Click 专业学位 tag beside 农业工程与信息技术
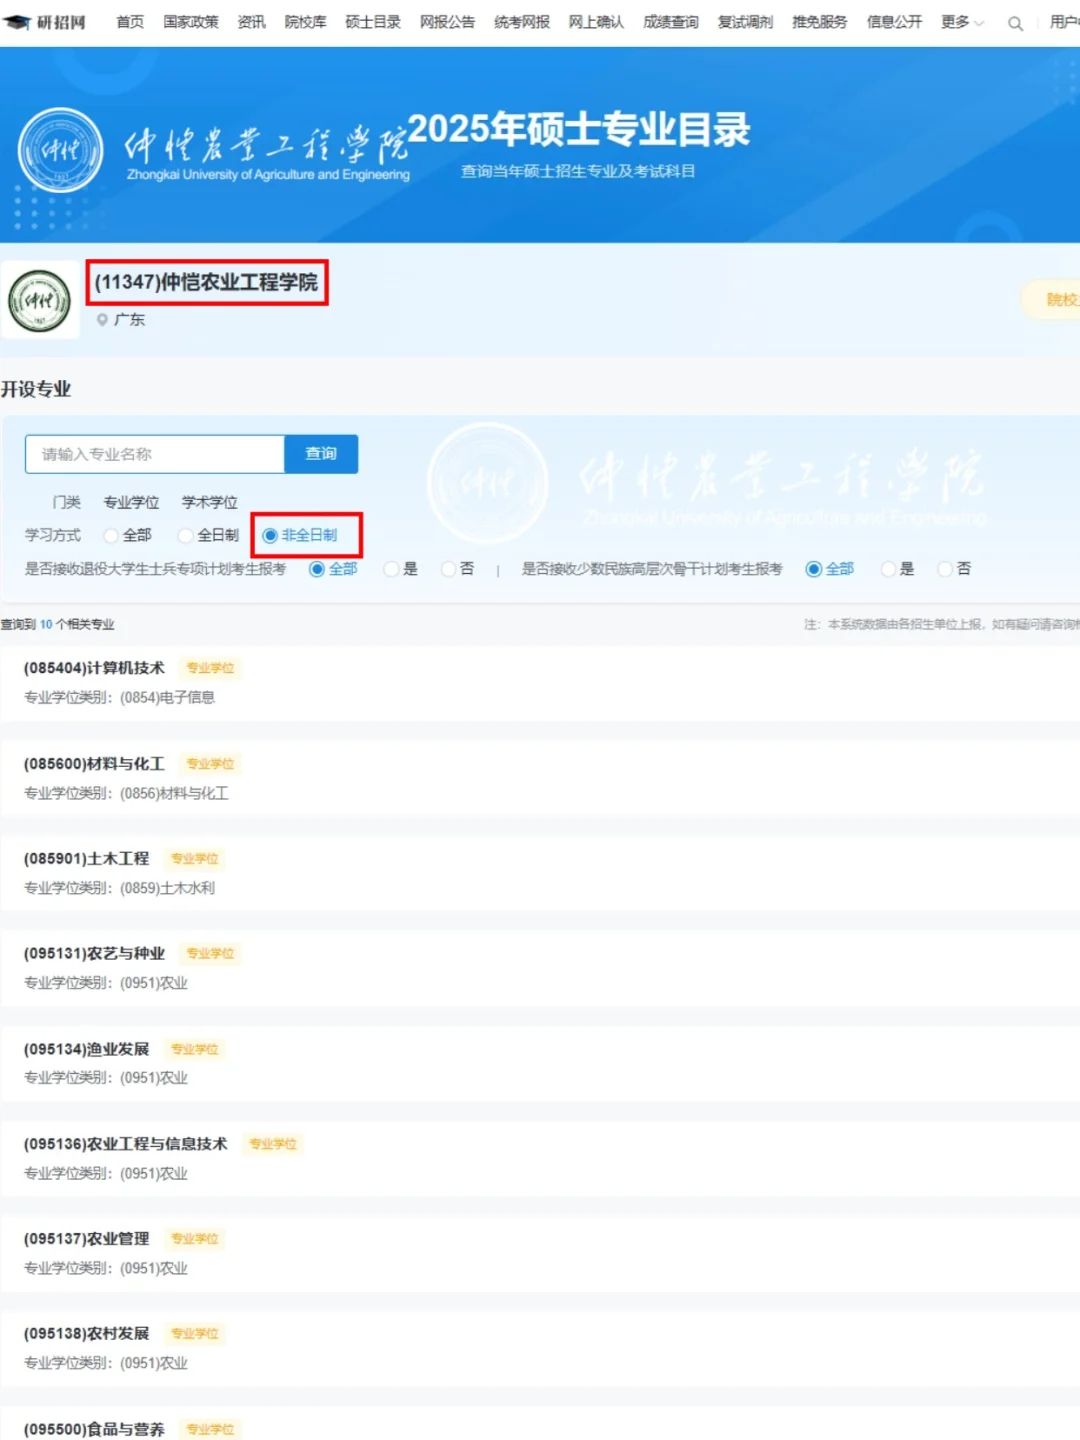This screenshot has width=1080, height=1440. 273,1144
